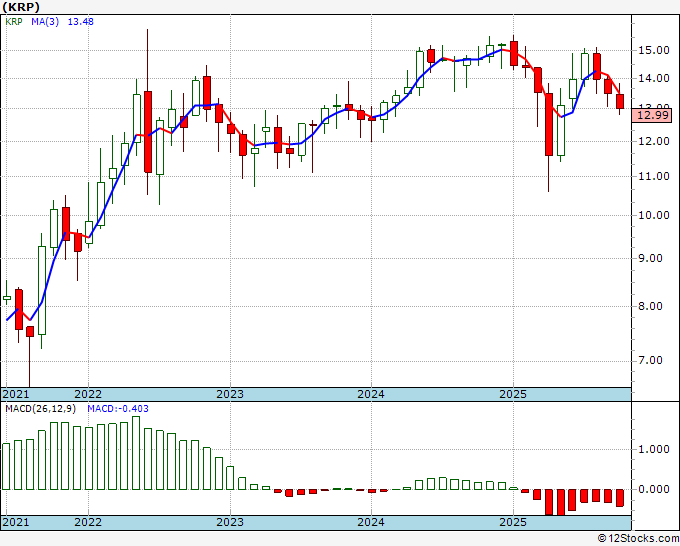Viewport: 680px width, 546px height.
Task: Click the 2023 marker on lower MACD timeline
Action: 230,522
